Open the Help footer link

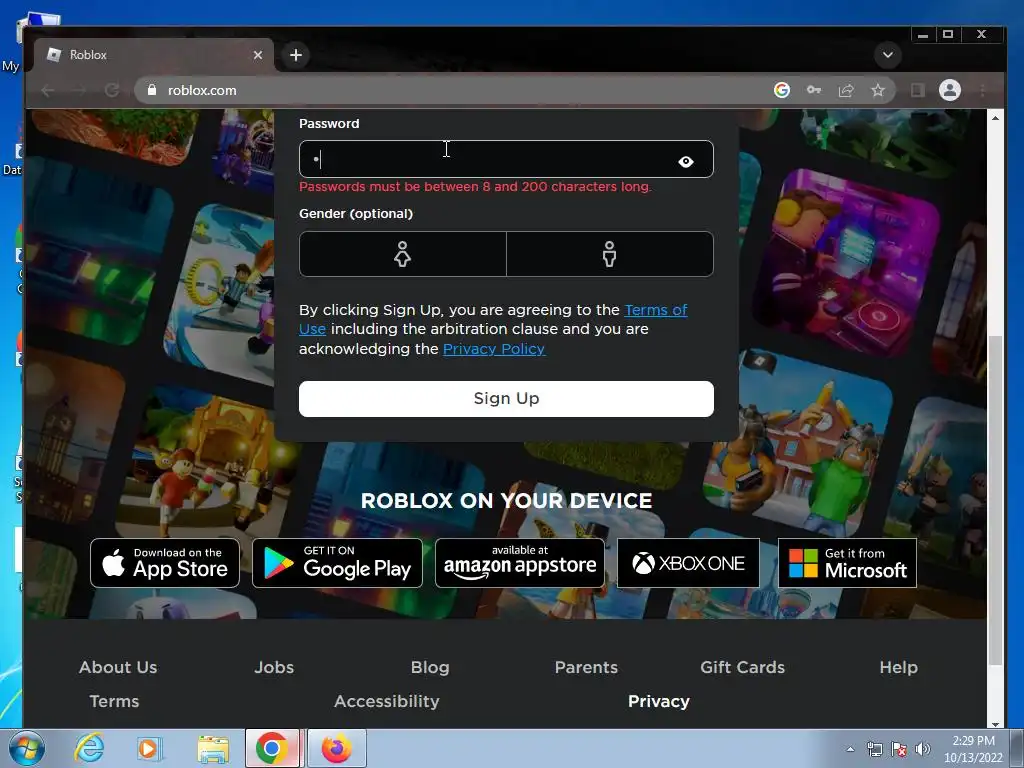(x=899, y=667)
